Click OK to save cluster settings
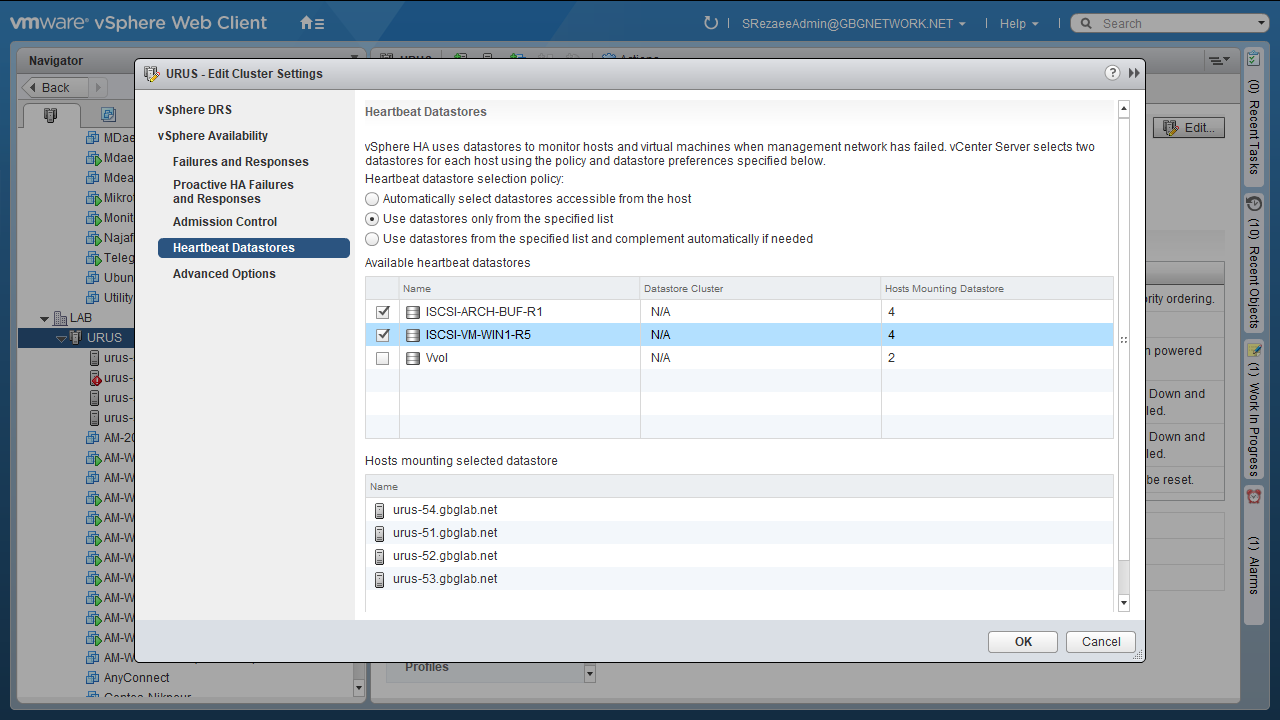 [1022, 642]
